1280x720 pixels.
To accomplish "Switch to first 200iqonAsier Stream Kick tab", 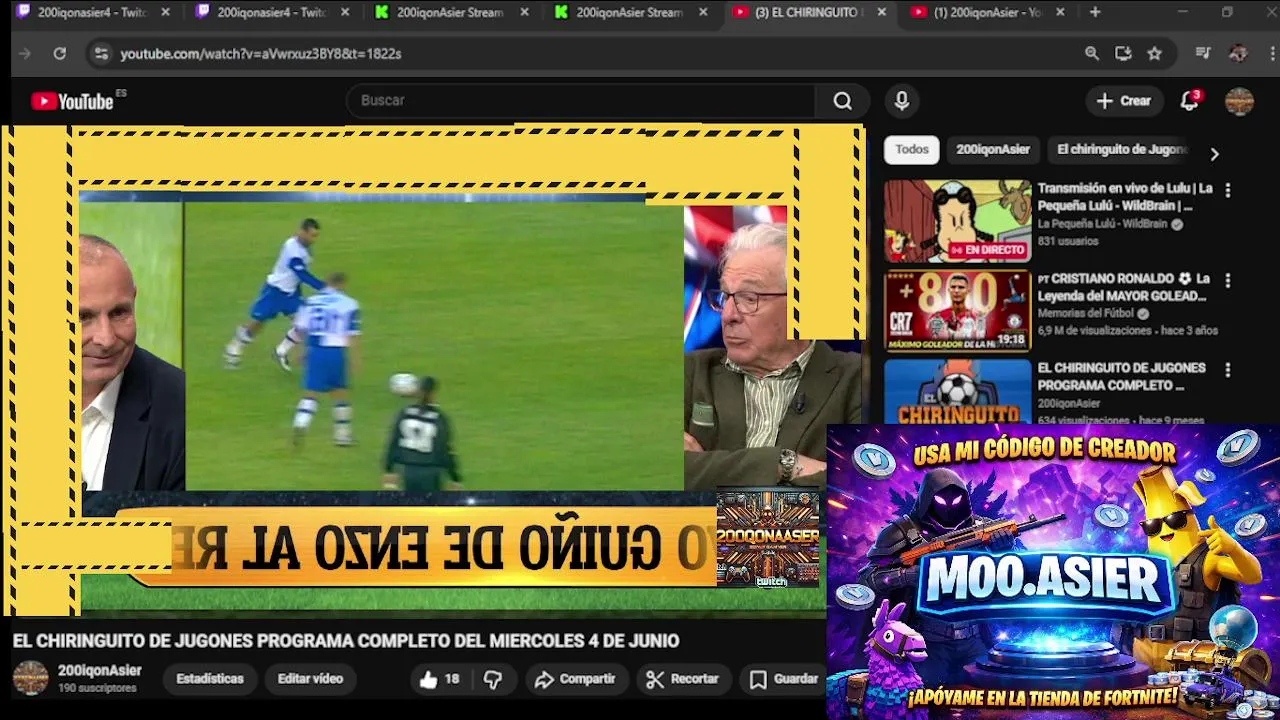I will [x=452, y=13].
